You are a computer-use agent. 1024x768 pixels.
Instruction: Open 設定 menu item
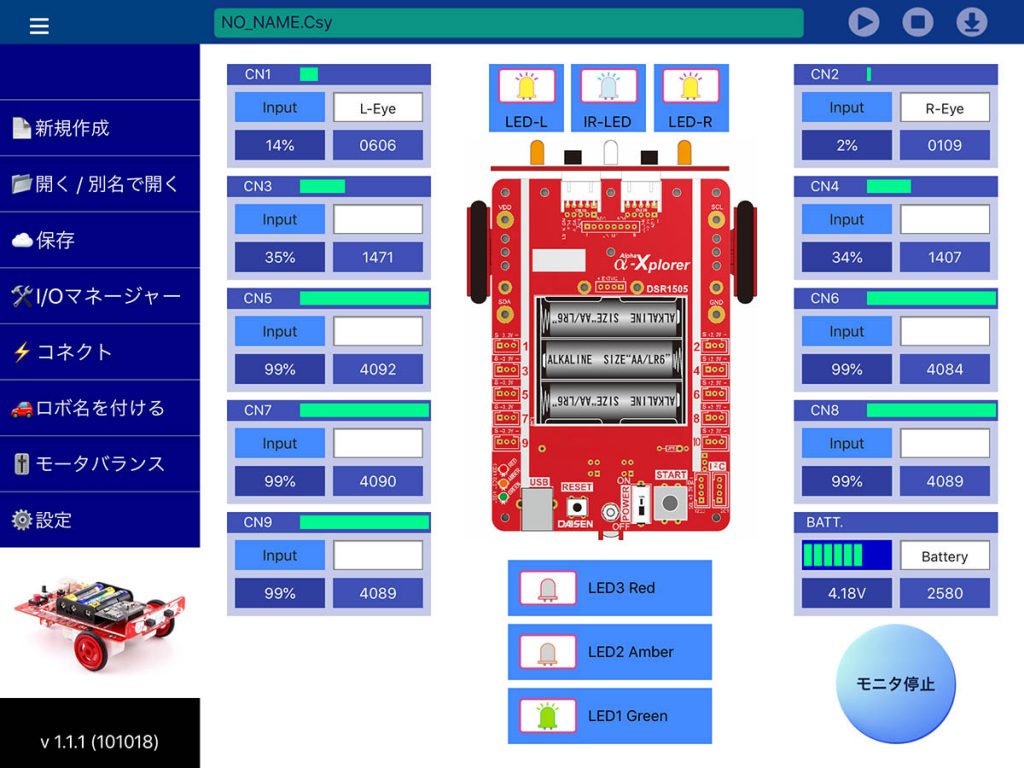click(x=100, y=520)
